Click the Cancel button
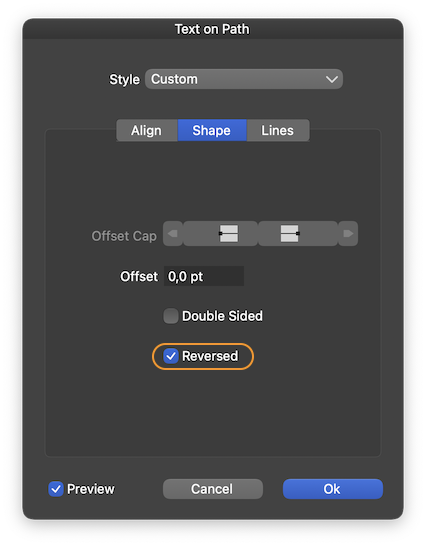The width and height of the screenshot is (426, 546). click(x=213, y=489)
